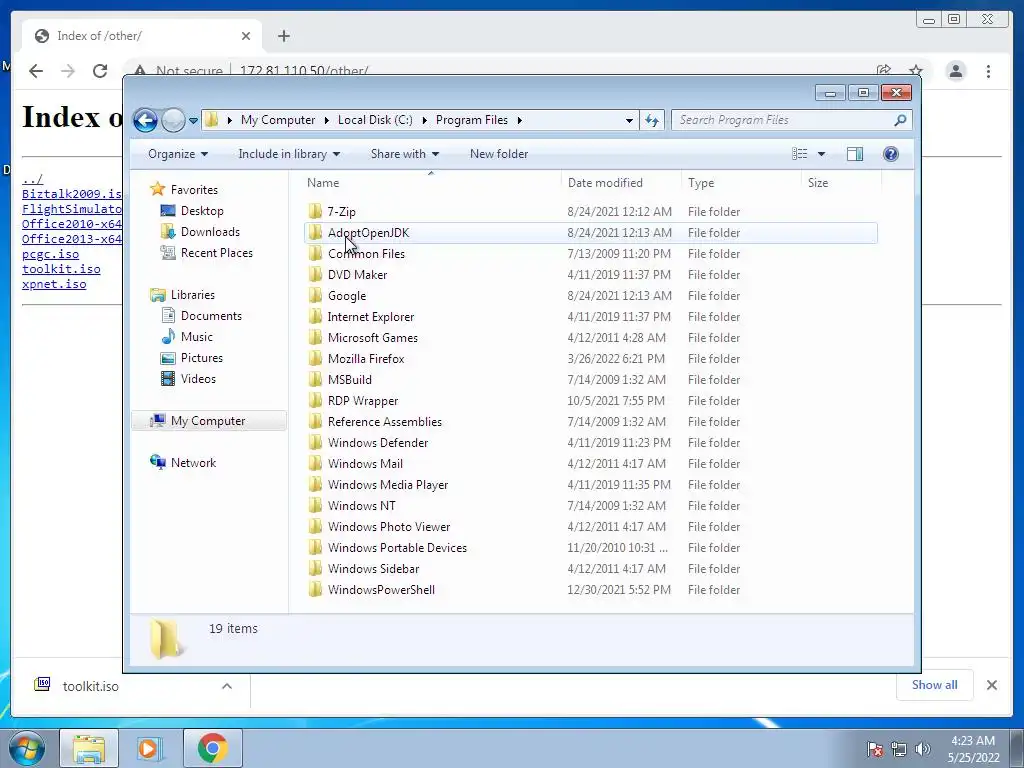Open Desktop in Favorites
This screenshot has width=1024, height=768.
pos(202,211)
